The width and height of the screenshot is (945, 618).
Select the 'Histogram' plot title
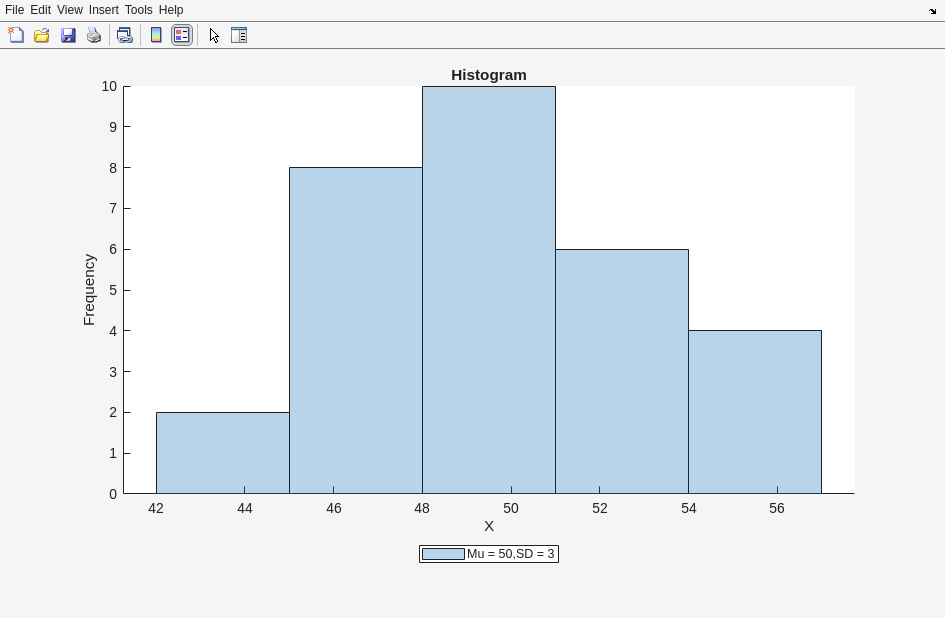[x=488, y=75]
